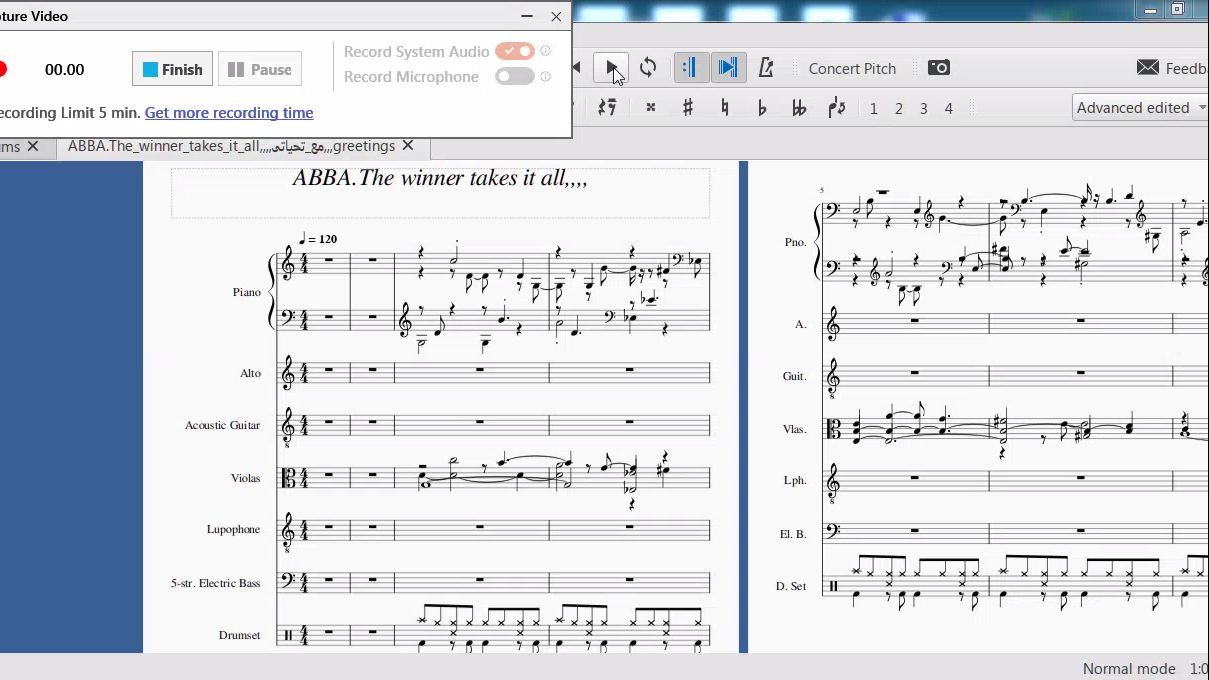The height and width of the screenshot is (680, 1209).
Task: Minimize the capture video window
Action: pyautogui.click(x=527, y=16)
